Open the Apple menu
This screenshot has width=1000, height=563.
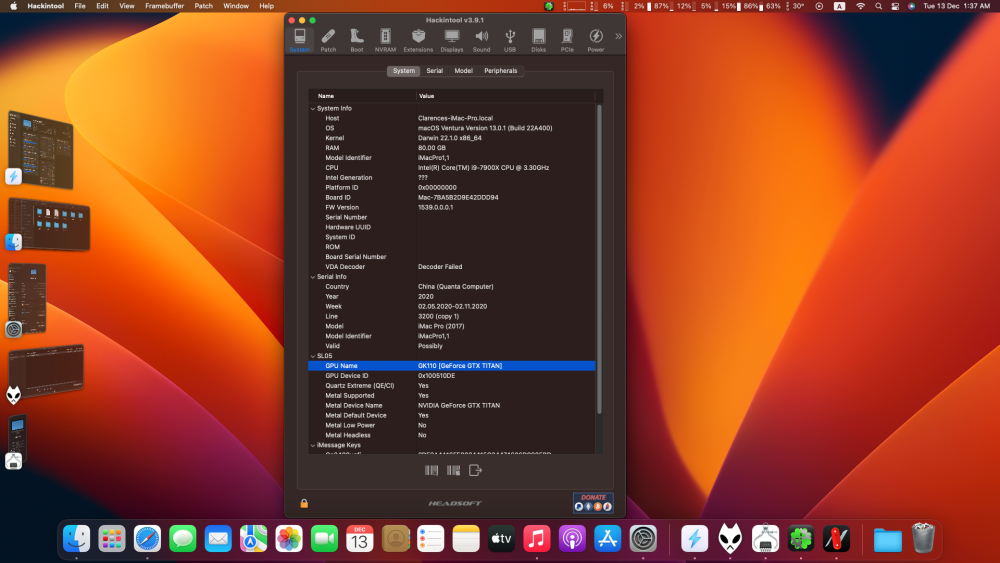point(13,6)
